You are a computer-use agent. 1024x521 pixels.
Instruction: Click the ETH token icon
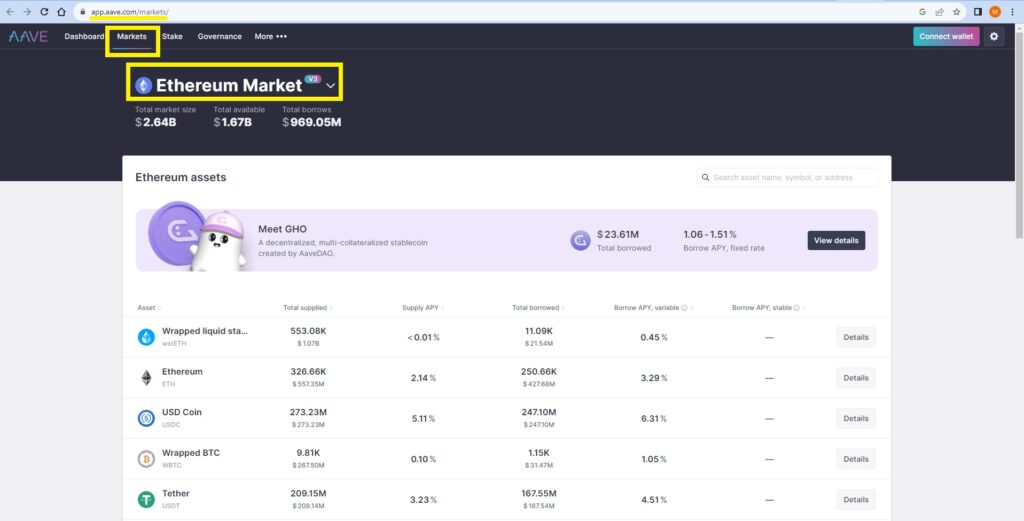(x=146, y=377)
